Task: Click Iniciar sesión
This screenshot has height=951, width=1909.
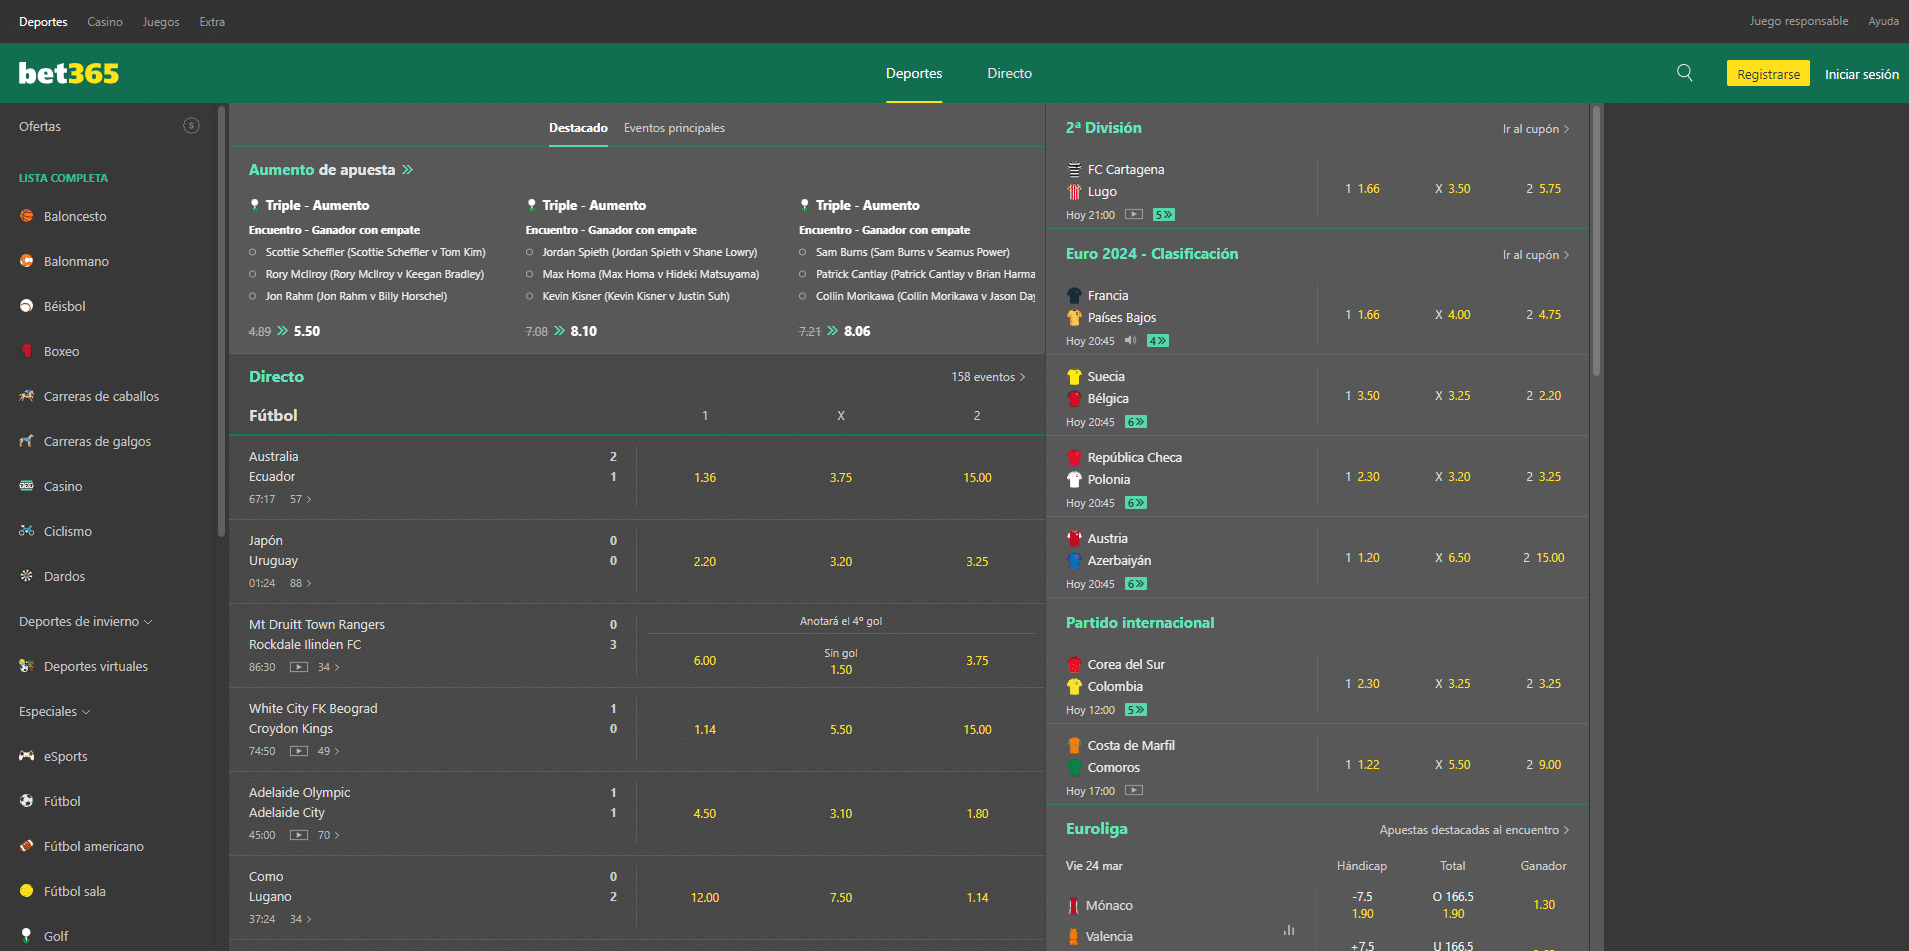Action: tap(1862, 74)
